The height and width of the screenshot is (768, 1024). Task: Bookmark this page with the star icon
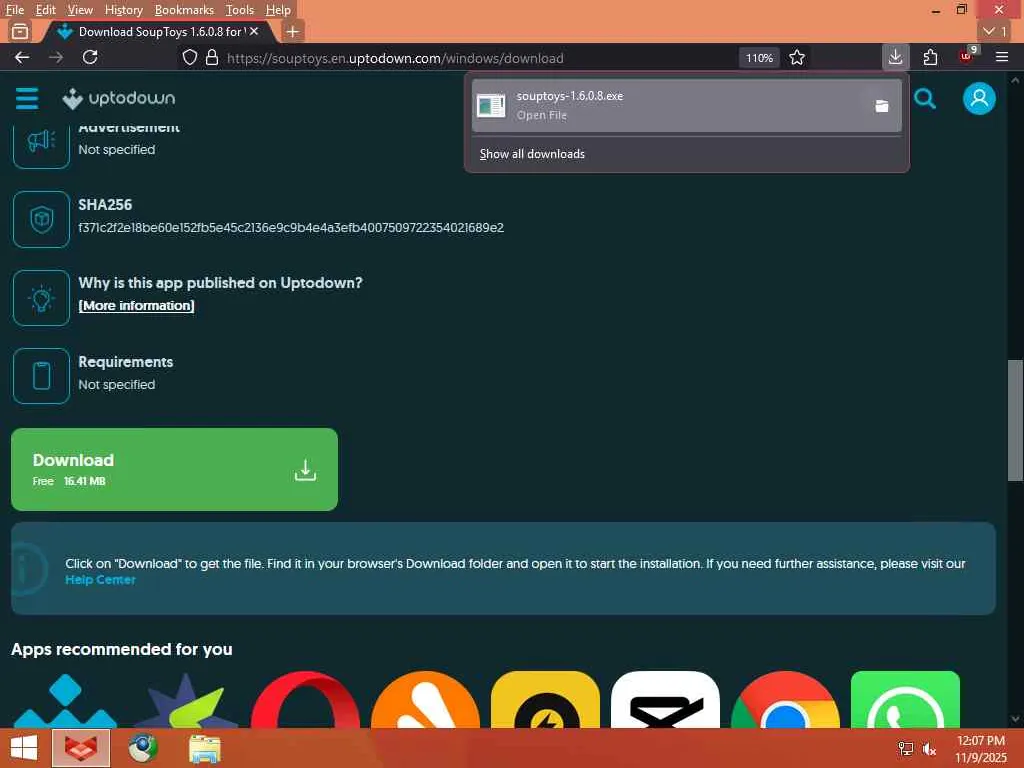pyautogui.click(x=797, y=57)
